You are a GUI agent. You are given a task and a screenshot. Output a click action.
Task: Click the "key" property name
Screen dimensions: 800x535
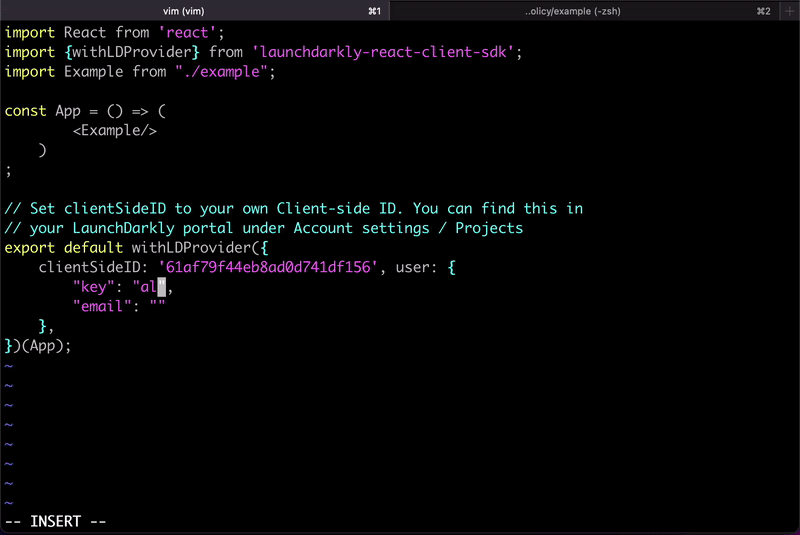(x=93, y=287)
